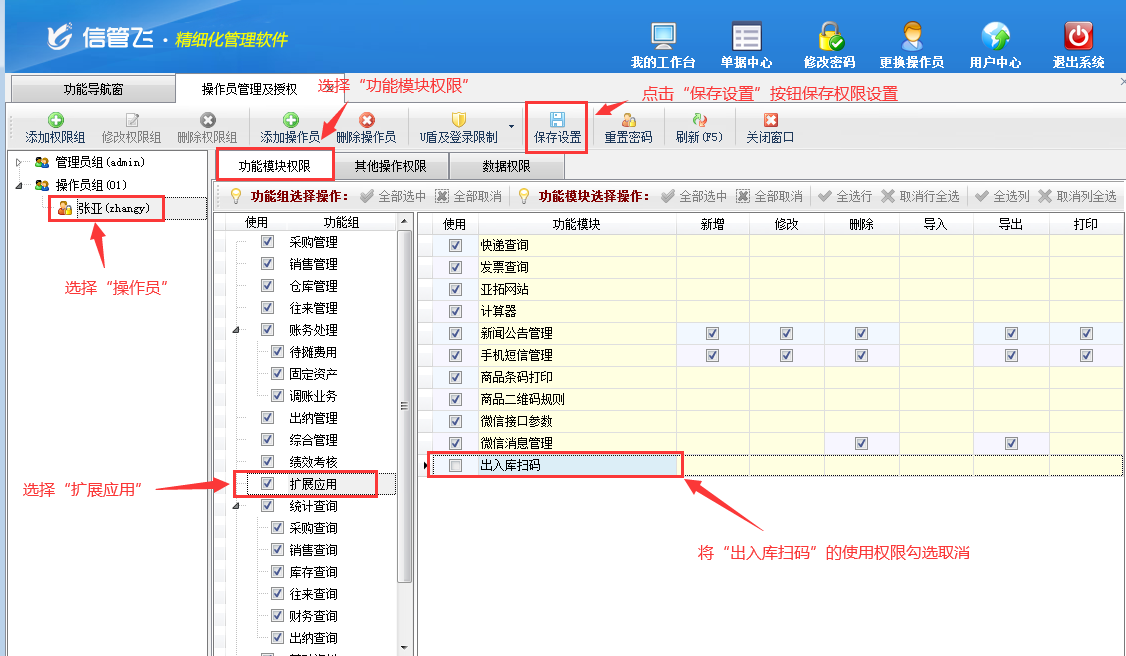
Task: Click 取消列全选 button
Action: tap(1076, 197)
